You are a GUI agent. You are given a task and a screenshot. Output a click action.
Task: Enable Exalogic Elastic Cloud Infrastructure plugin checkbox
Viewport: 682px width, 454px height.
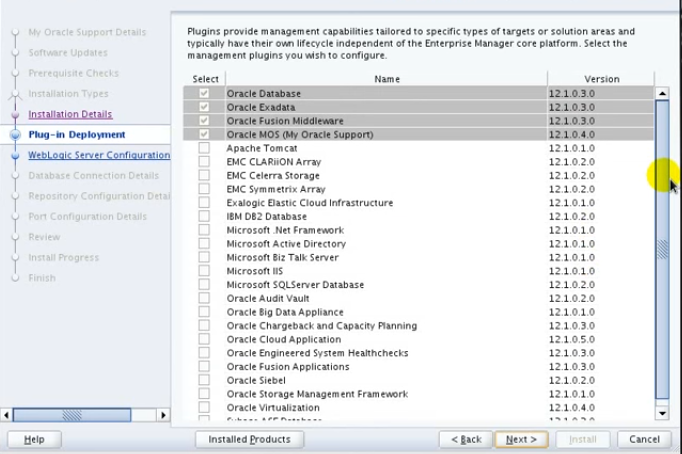click(204, 203)
